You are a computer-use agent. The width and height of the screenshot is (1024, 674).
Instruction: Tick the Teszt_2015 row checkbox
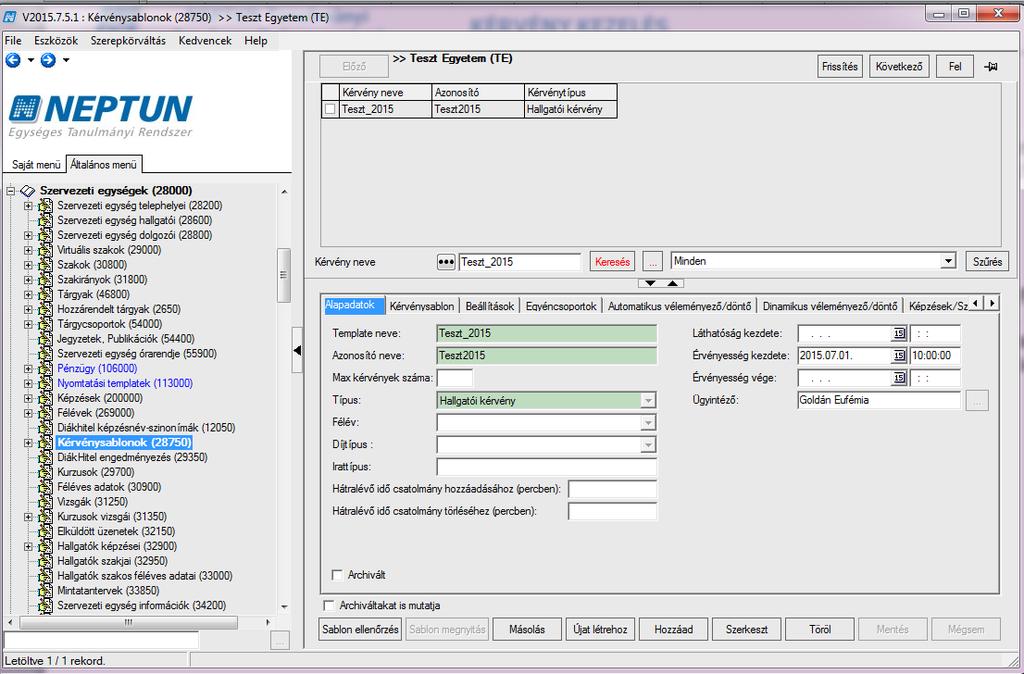coord(330,110)
